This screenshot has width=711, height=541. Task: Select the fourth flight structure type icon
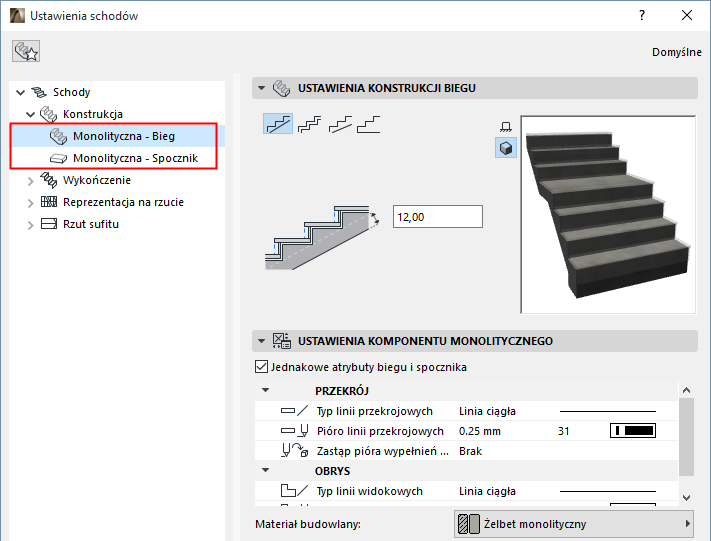(x=368, y=124)
